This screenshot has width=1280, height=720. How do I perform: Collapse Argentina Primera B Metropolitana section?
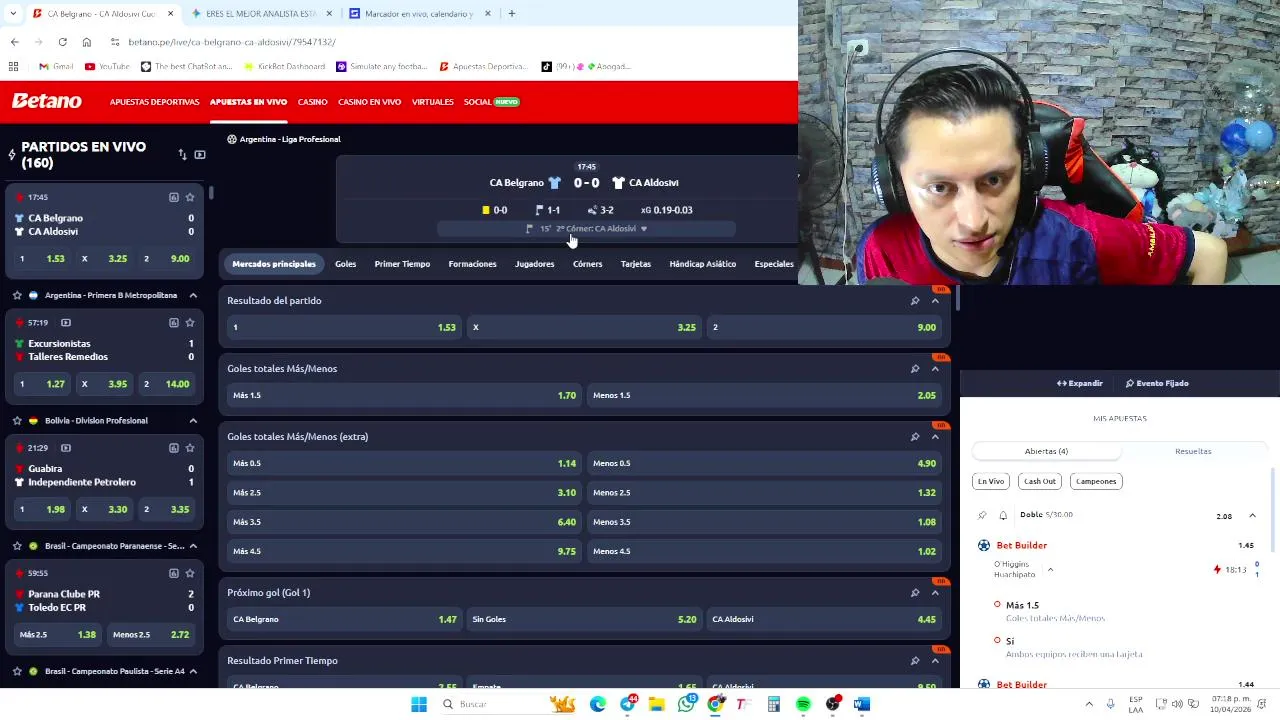point(193,295)
